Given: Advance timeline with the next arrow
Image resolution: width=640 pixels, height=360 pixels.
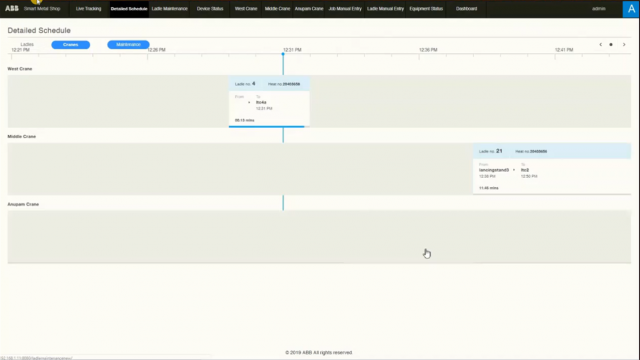Looking at the screenshot, I should [x=624, y=44].
